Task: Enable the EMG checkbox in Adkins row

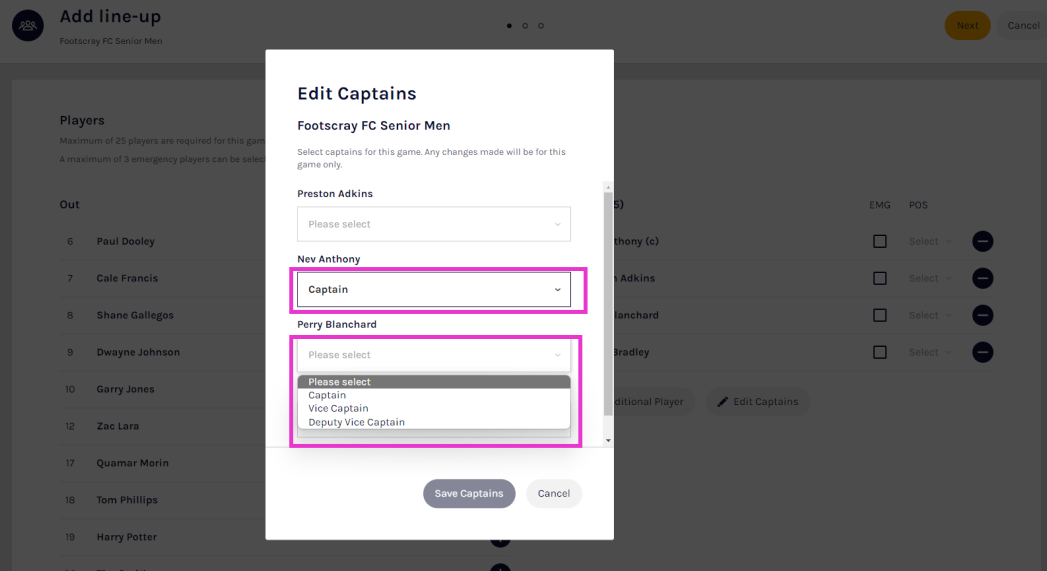Action: tap(879, 278)
